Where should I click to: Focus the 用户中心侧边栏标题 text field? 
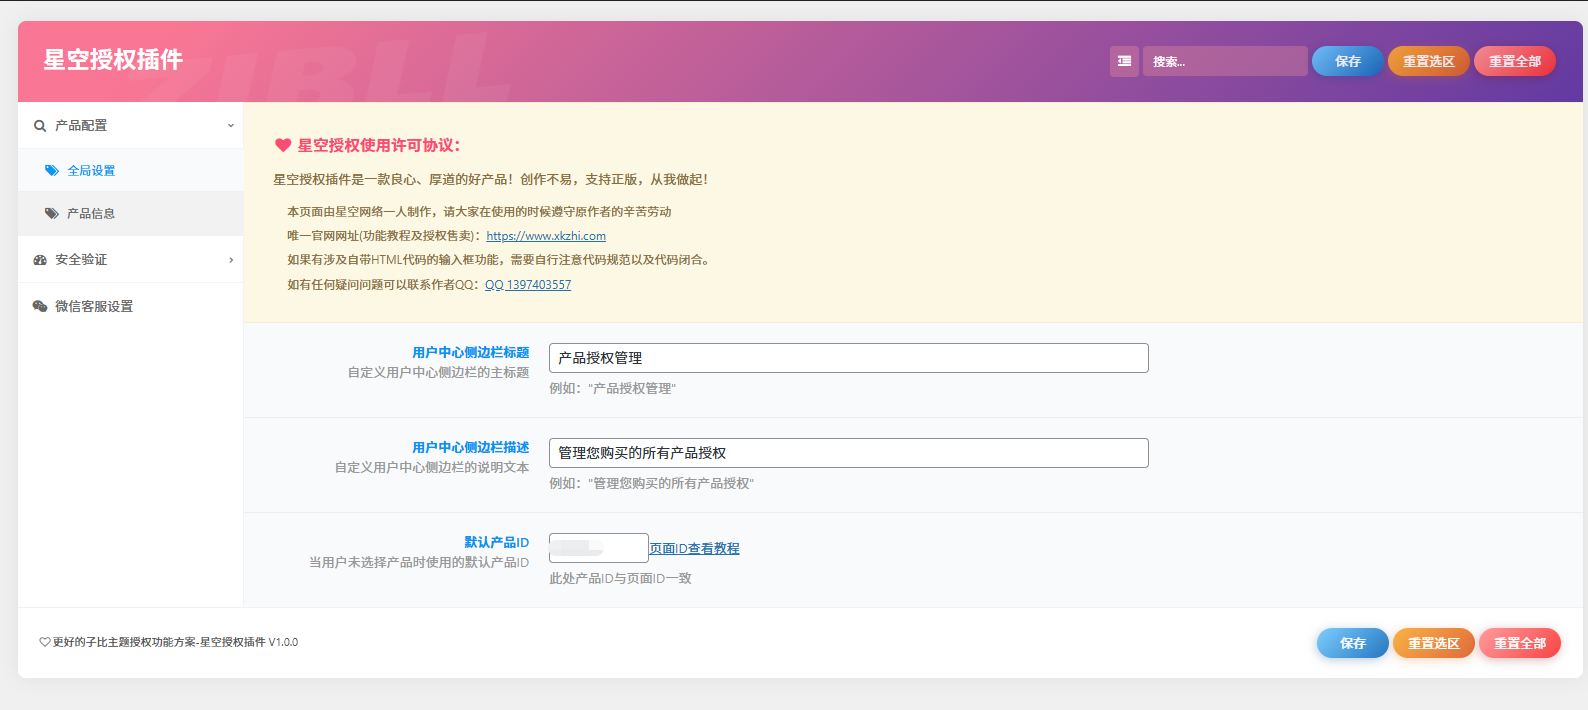point(848,358)
